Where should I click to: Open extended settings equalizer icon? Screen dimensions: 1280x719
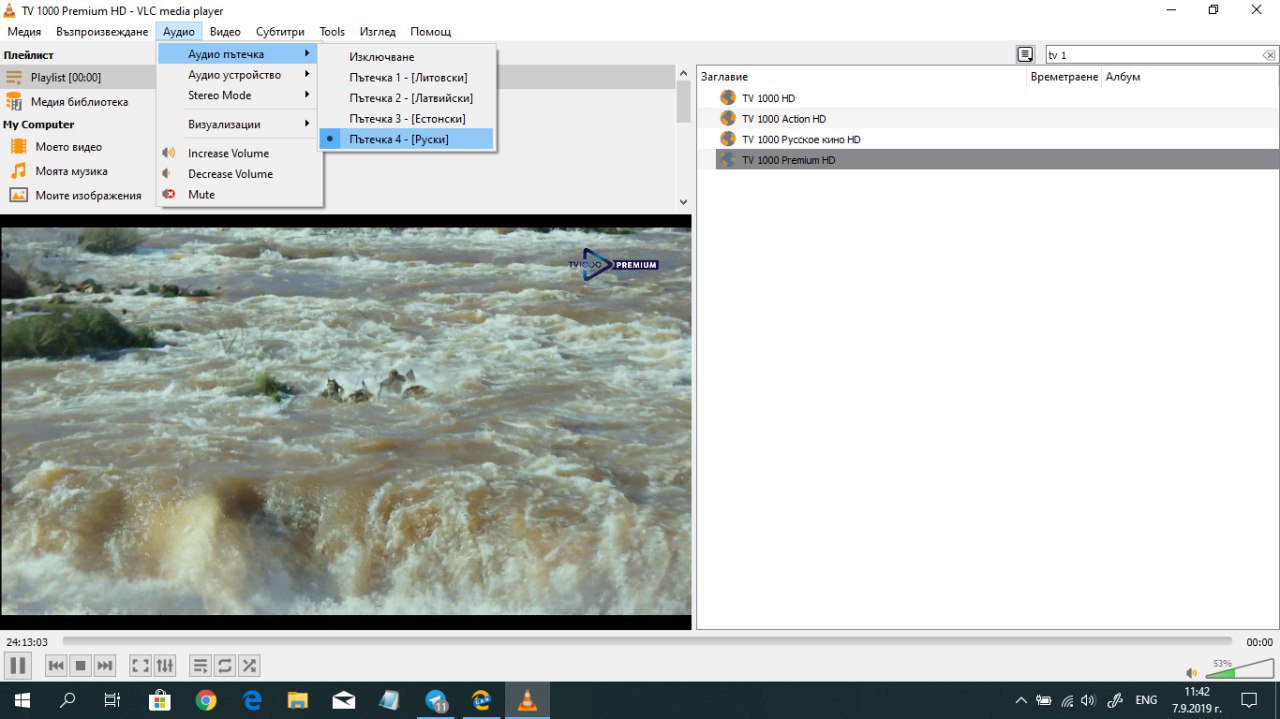click(x=165, y=665)
